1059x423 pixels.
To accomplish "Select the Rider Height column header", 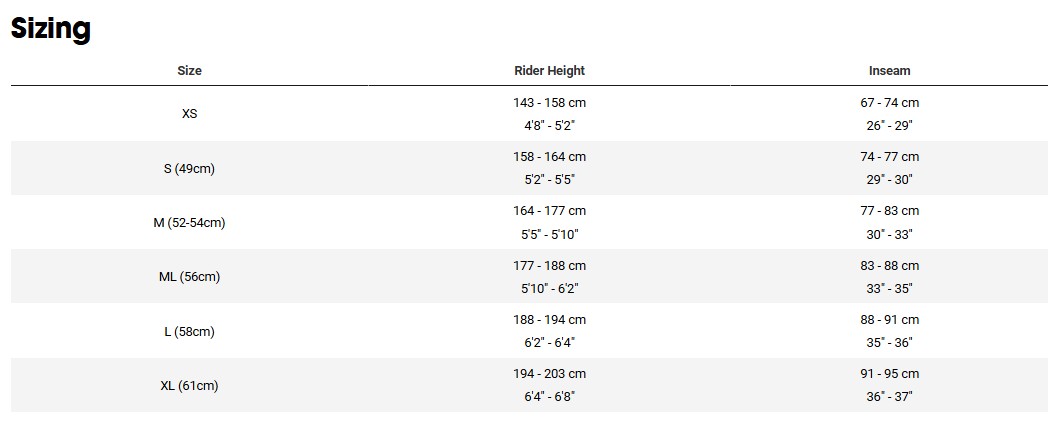I will coord(549,71).
